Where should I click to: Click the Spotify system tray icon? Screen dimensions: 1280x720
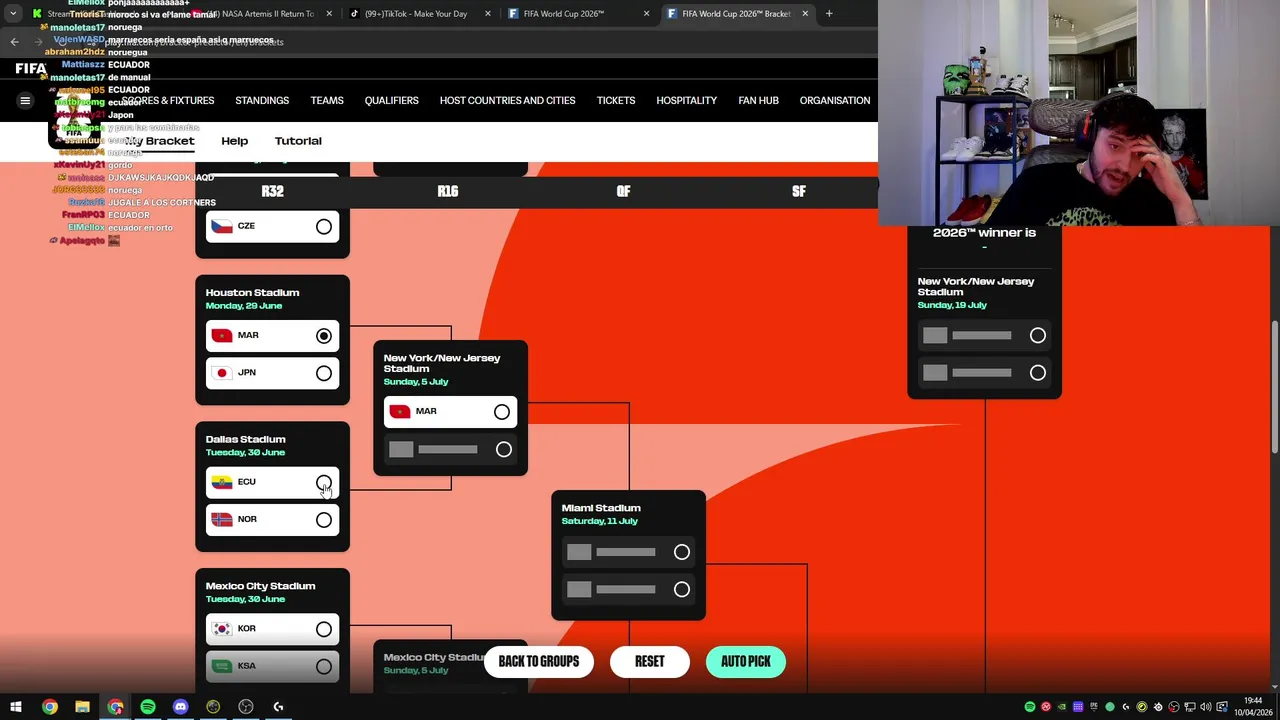[x=1029, y=707]
